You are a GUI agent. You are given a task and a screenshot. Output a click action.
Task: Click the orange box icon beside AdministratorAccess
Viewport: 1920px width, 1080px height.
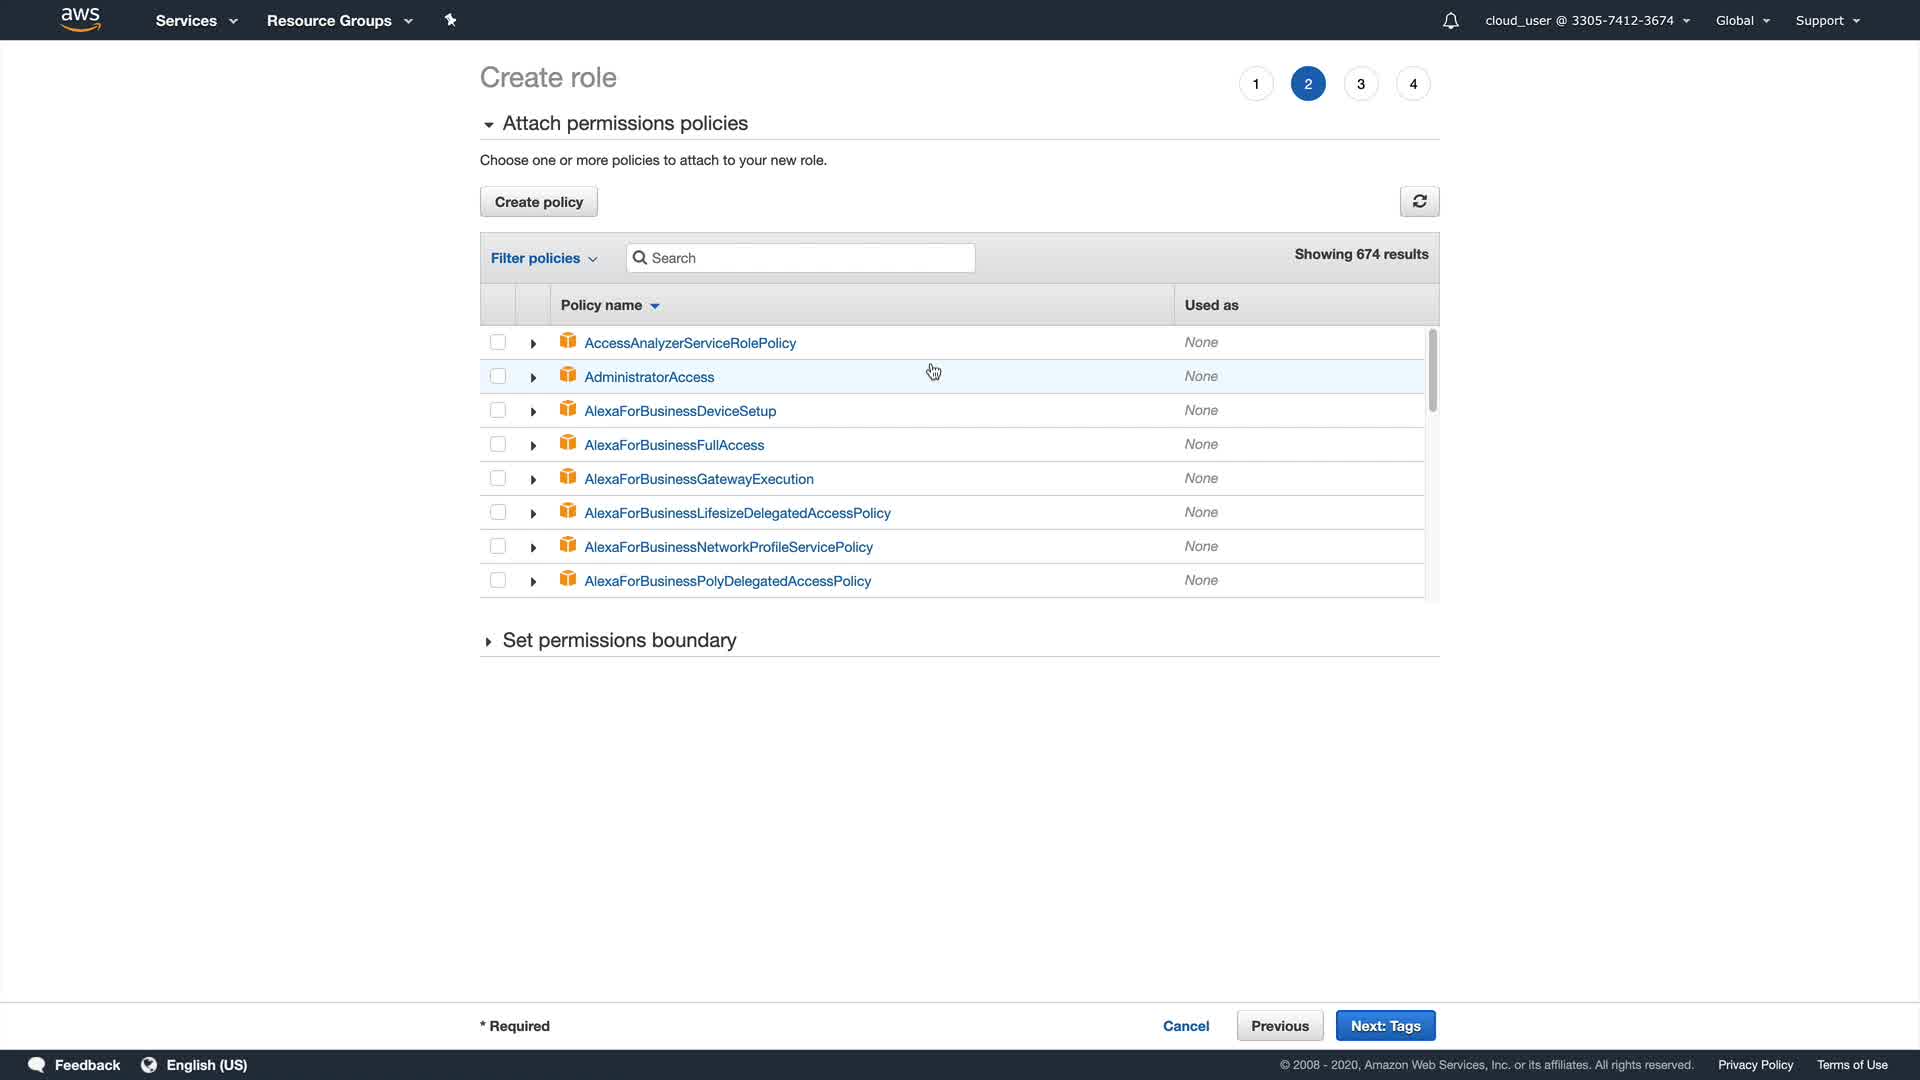click(568, 375)
